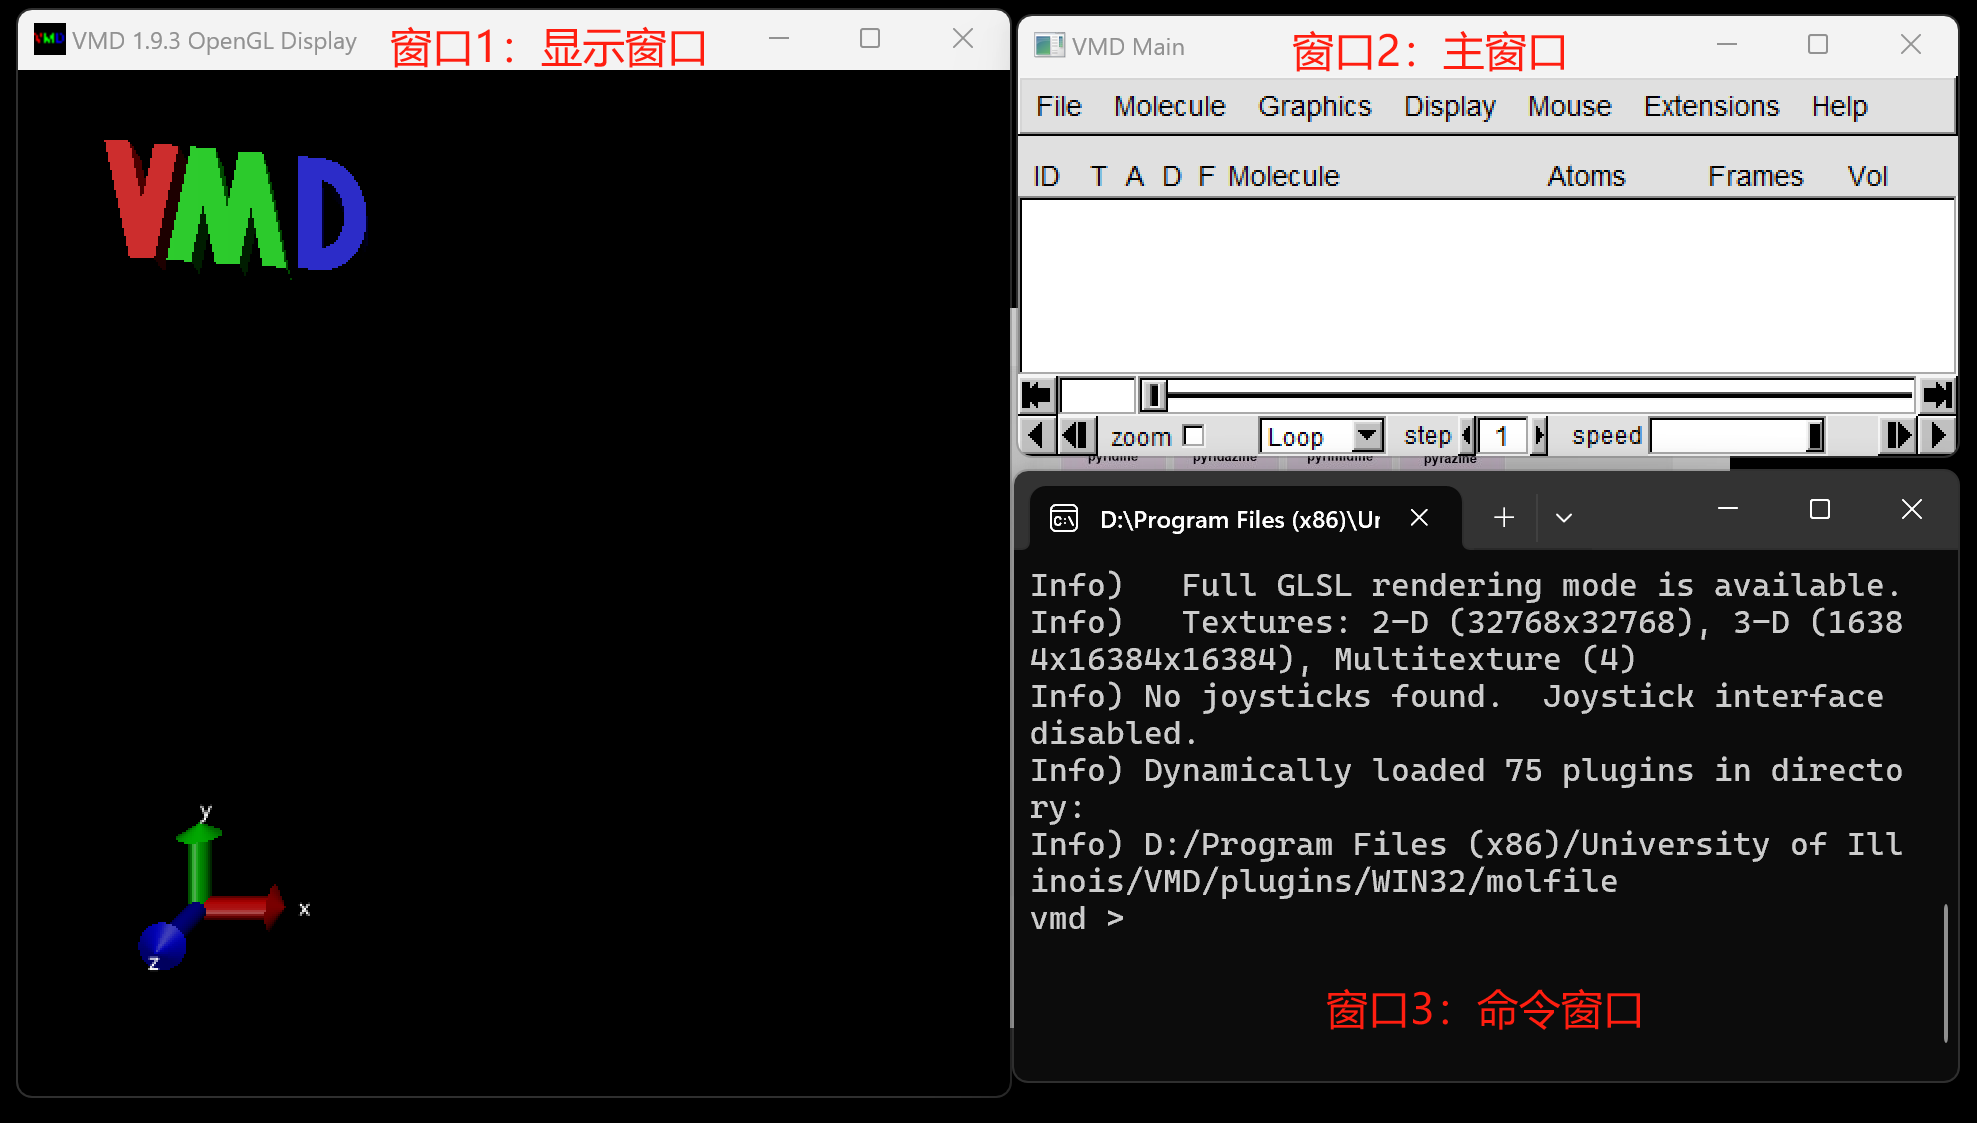Open a new terminal tab

[x=1503, y=517]
